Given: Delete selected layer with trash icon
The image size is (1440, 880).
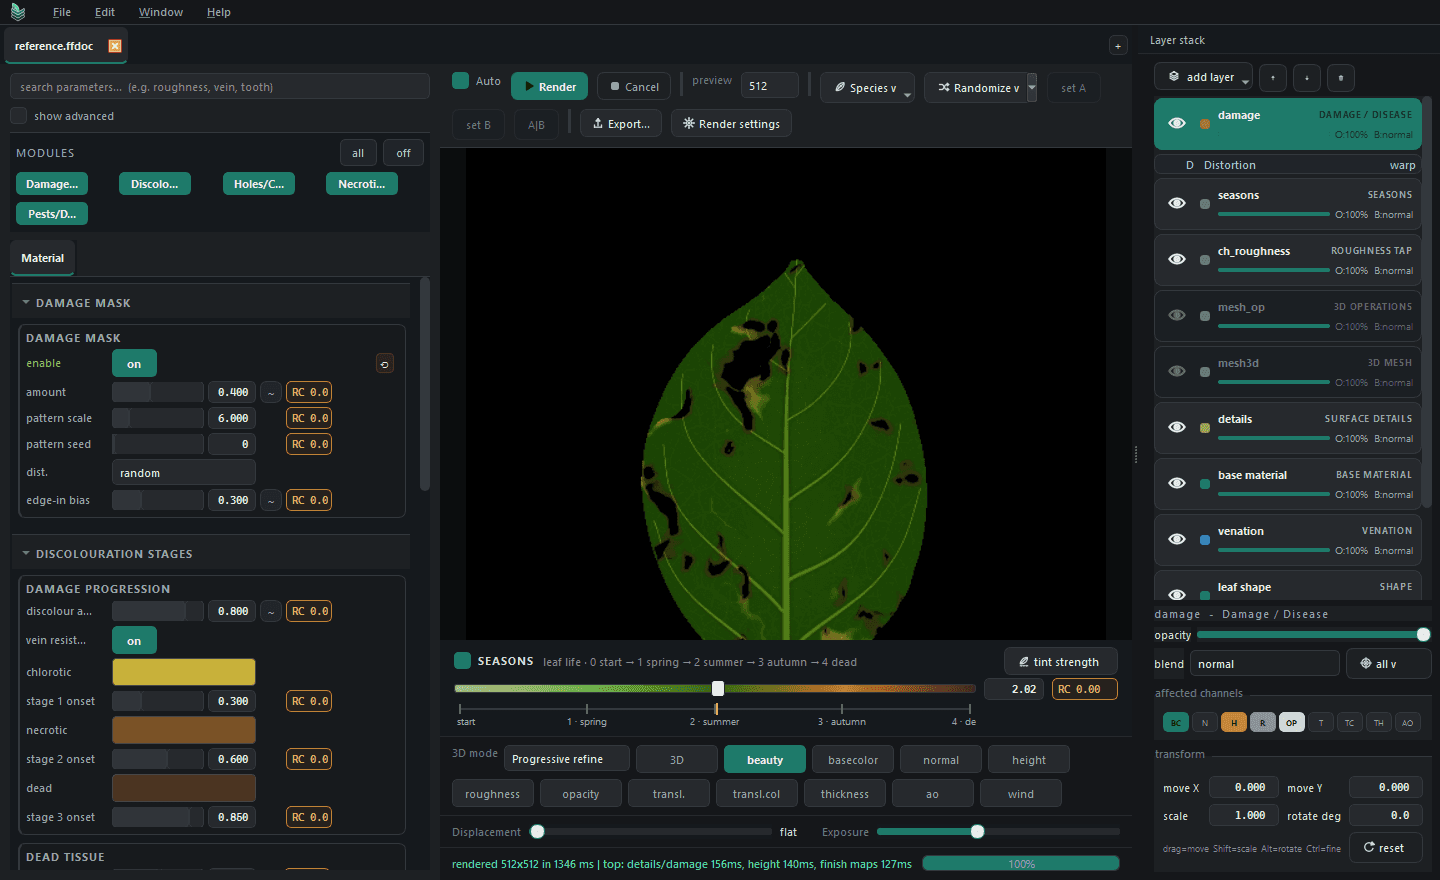Looking at the screenshot, I should [x=1341, y=77].
